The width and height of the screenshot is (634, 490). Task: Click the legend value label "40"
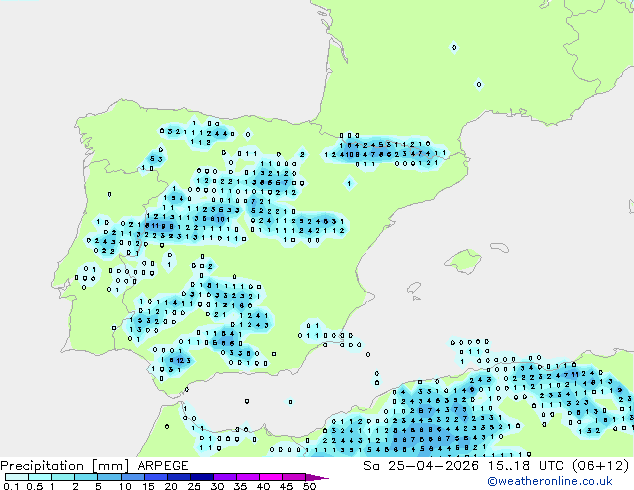(x=263, y=486)
